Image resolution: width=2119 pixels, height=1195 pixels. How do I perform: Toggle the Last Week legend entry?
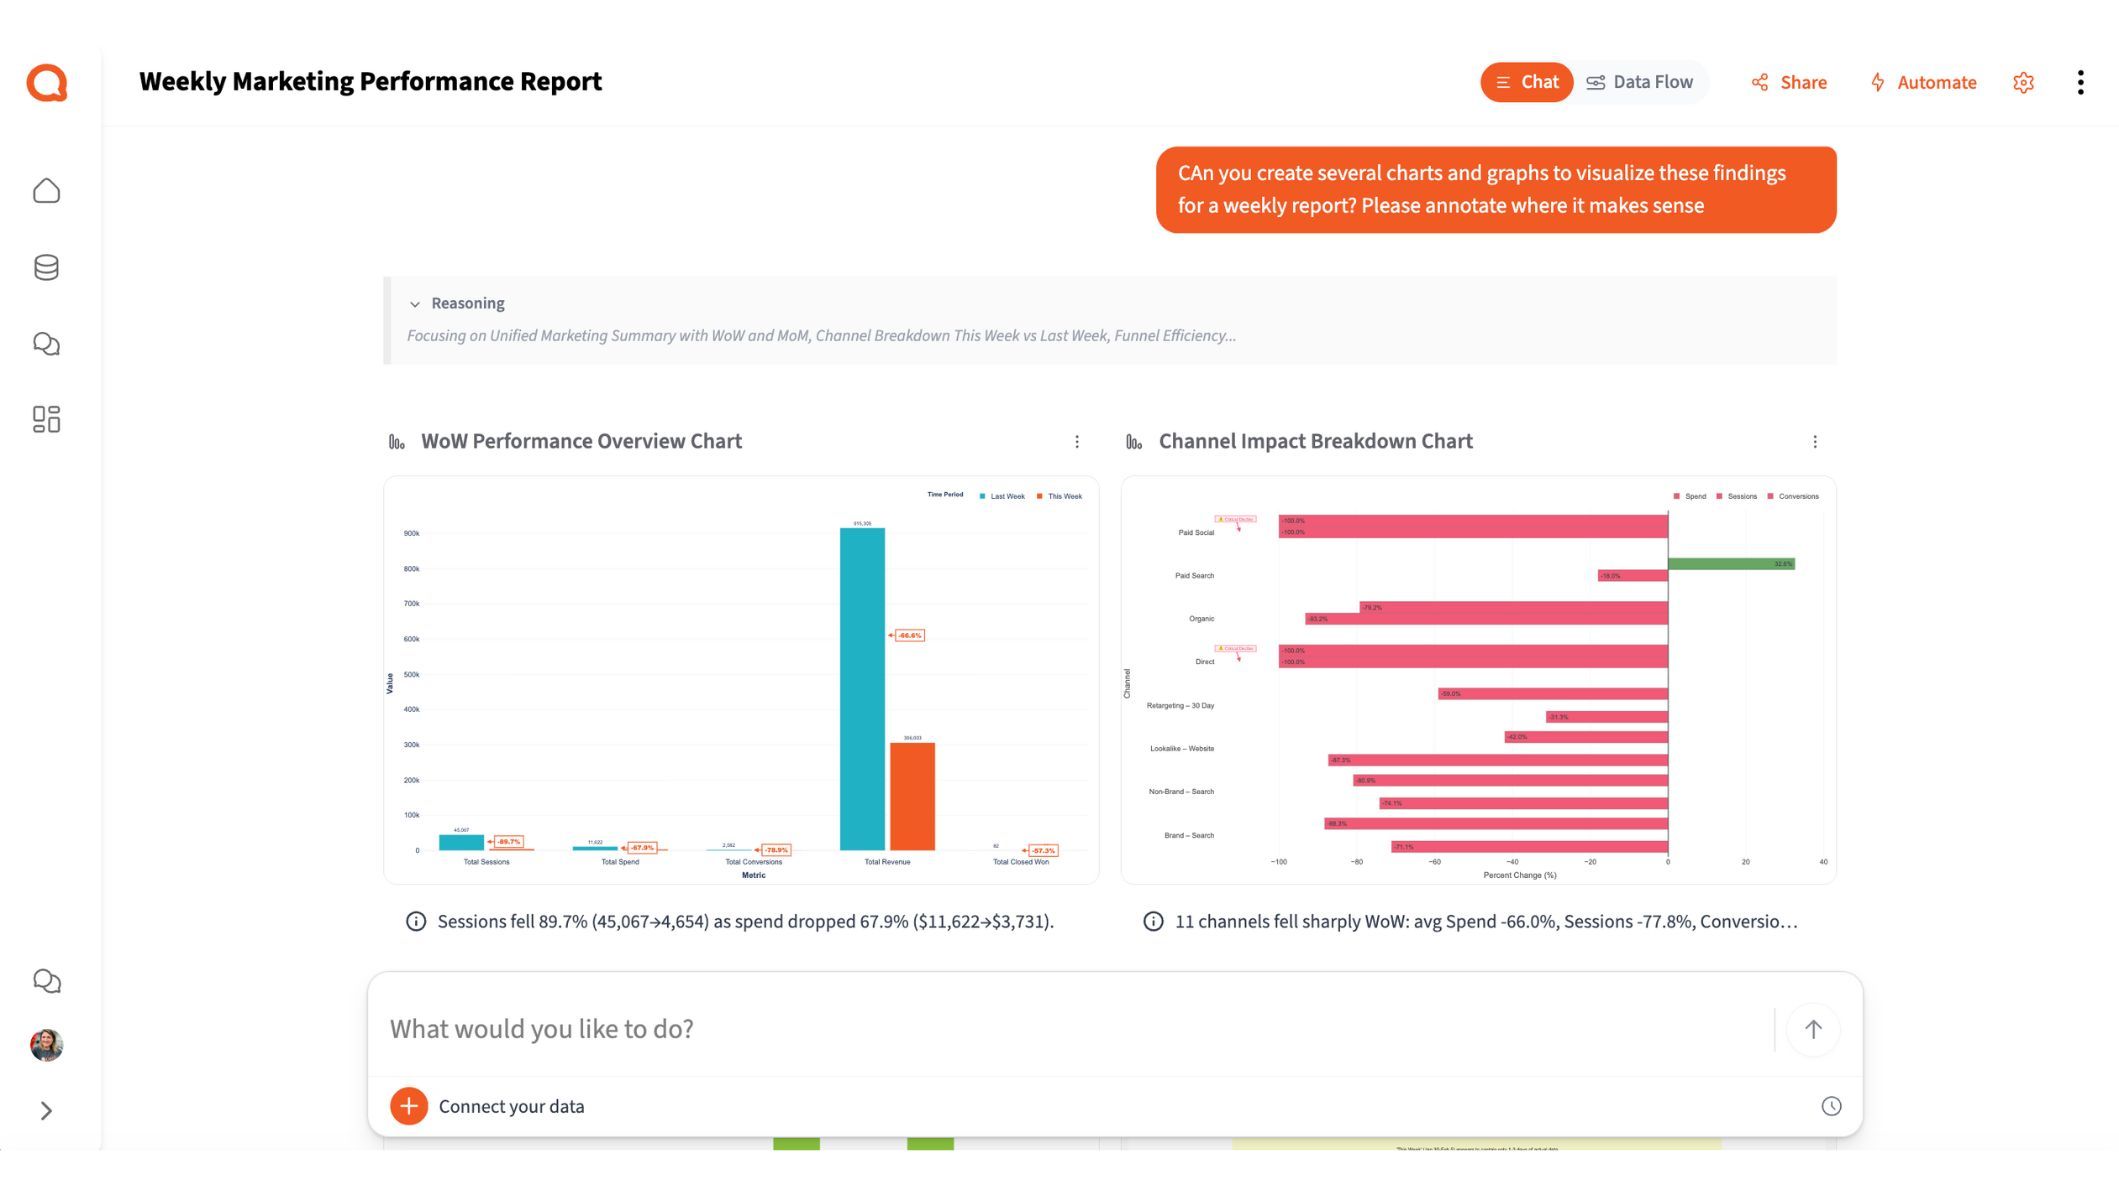(x=1003, y=495)
